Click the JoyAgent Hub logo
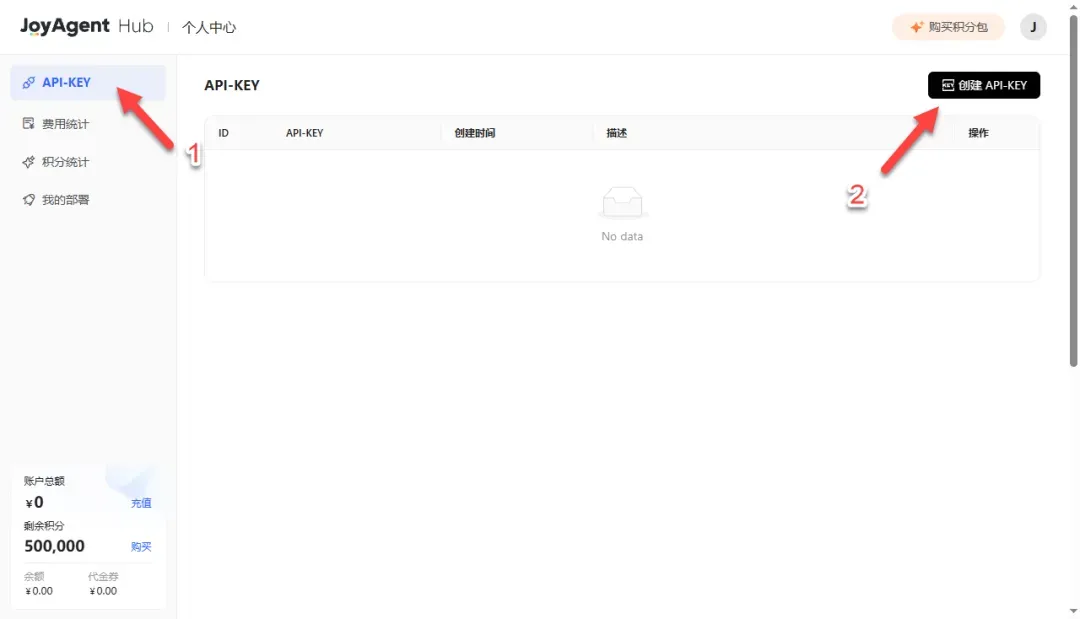Image resolution: width=1080 pixels, height=619 pixels. point(87,26)
